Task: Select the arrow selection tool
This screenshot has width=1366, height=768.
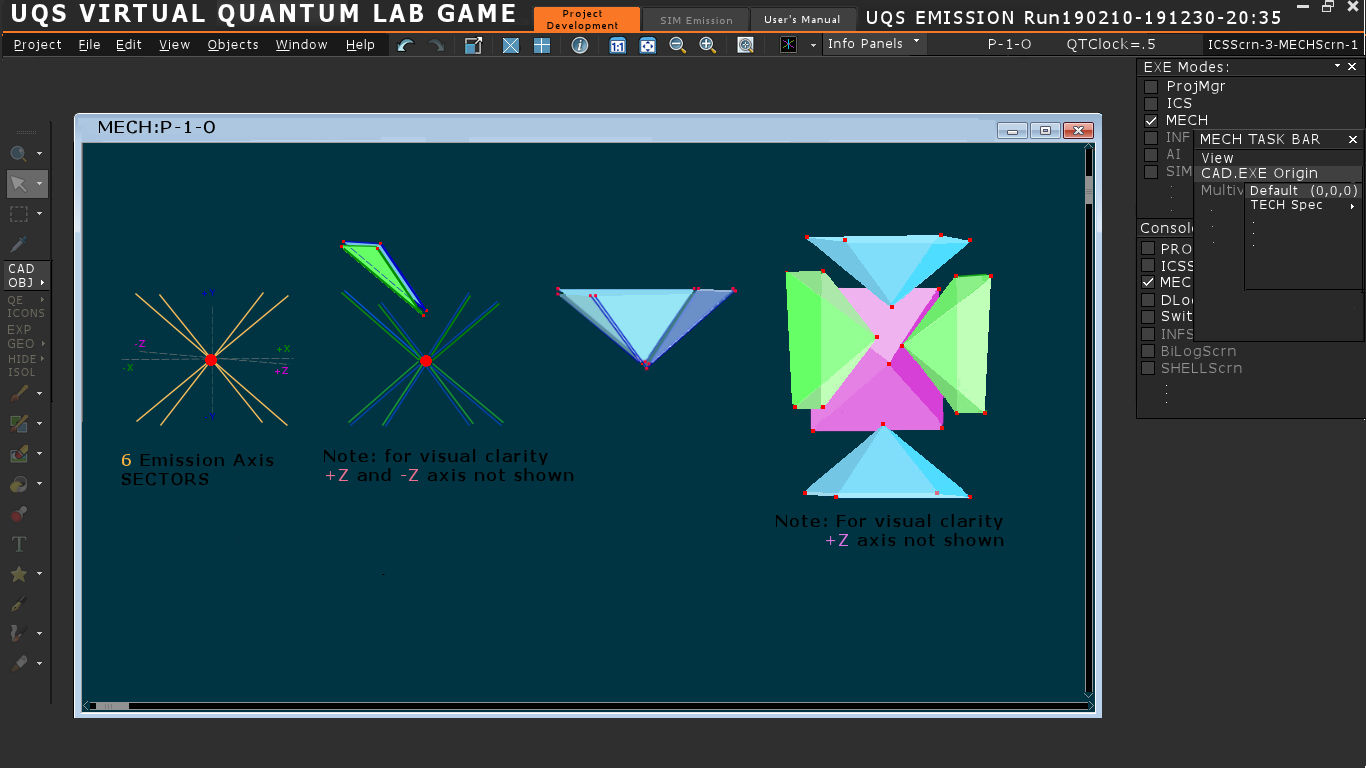Action: (x=20, y=184)
